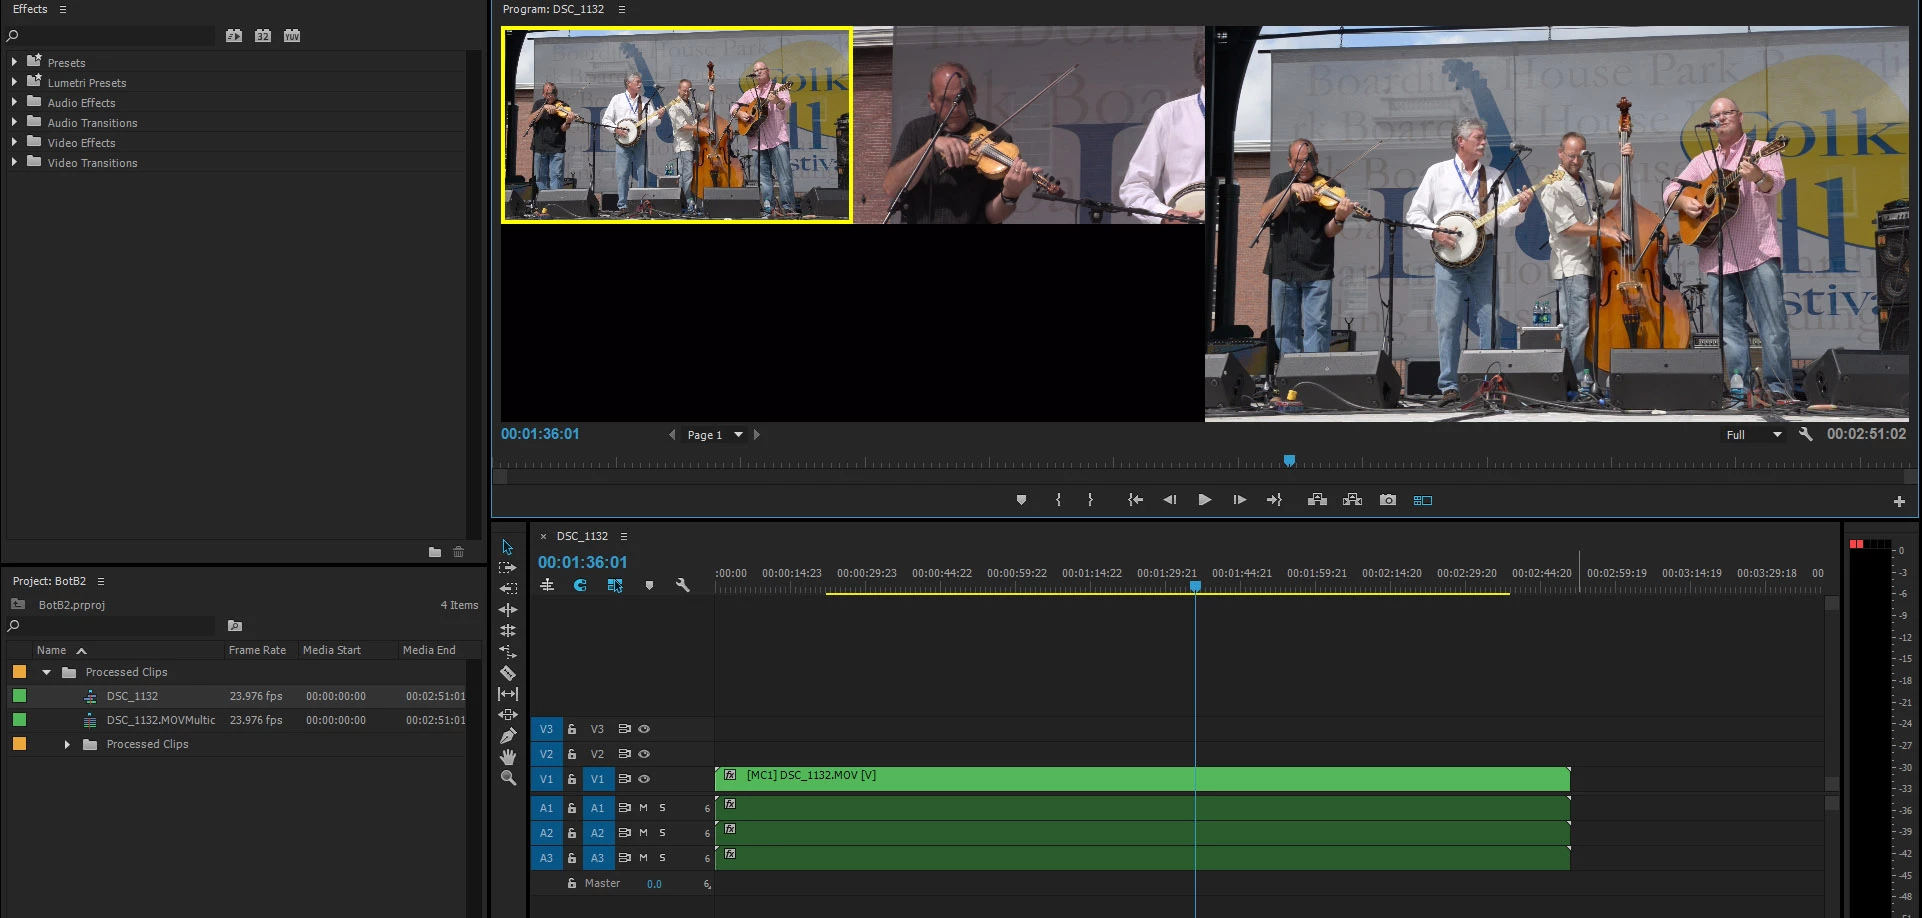Toggle V1 track output eye icon
This screenshot has width=1922, height=918.
(x=644, y=779)
